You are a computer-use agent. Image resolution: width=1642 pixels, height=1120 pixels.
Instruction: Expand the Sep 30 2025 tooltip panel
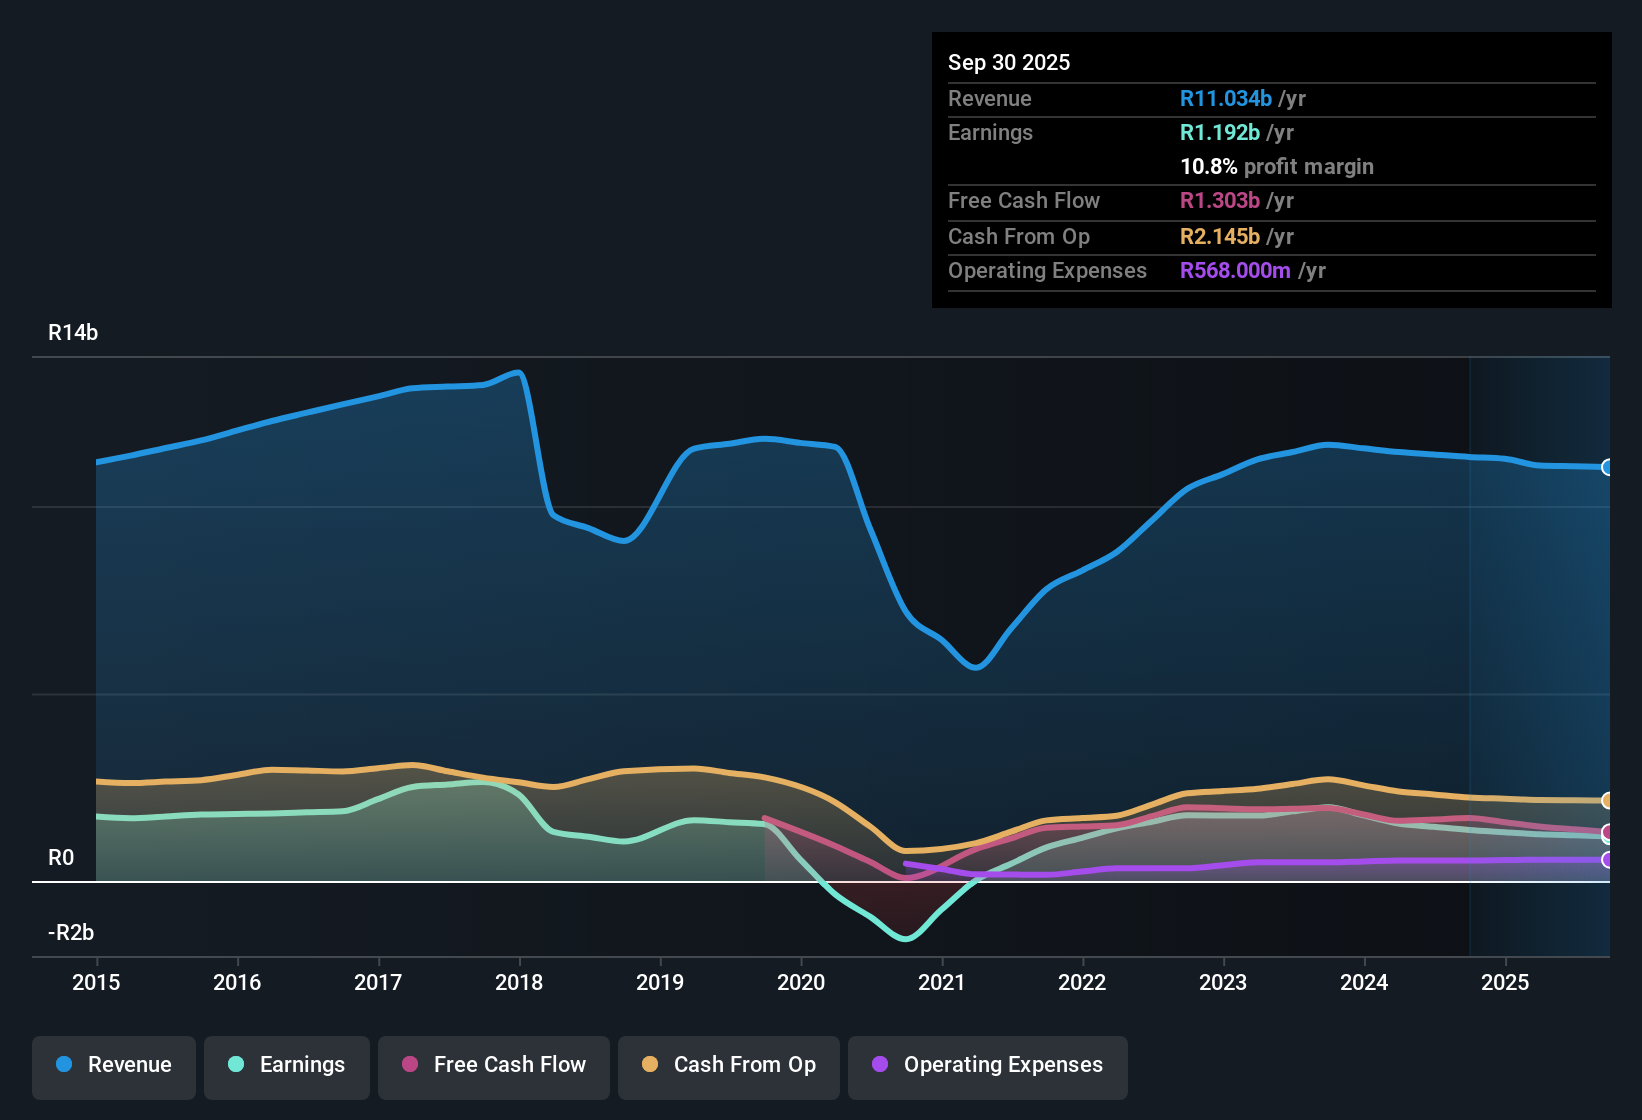click(1009, 62)
